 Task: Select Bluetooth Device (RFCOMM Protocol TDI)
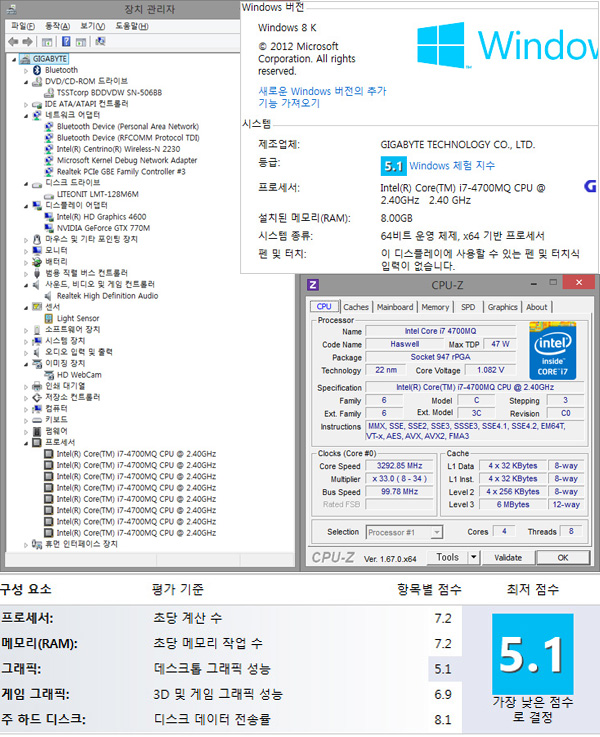tap(128, 138)
